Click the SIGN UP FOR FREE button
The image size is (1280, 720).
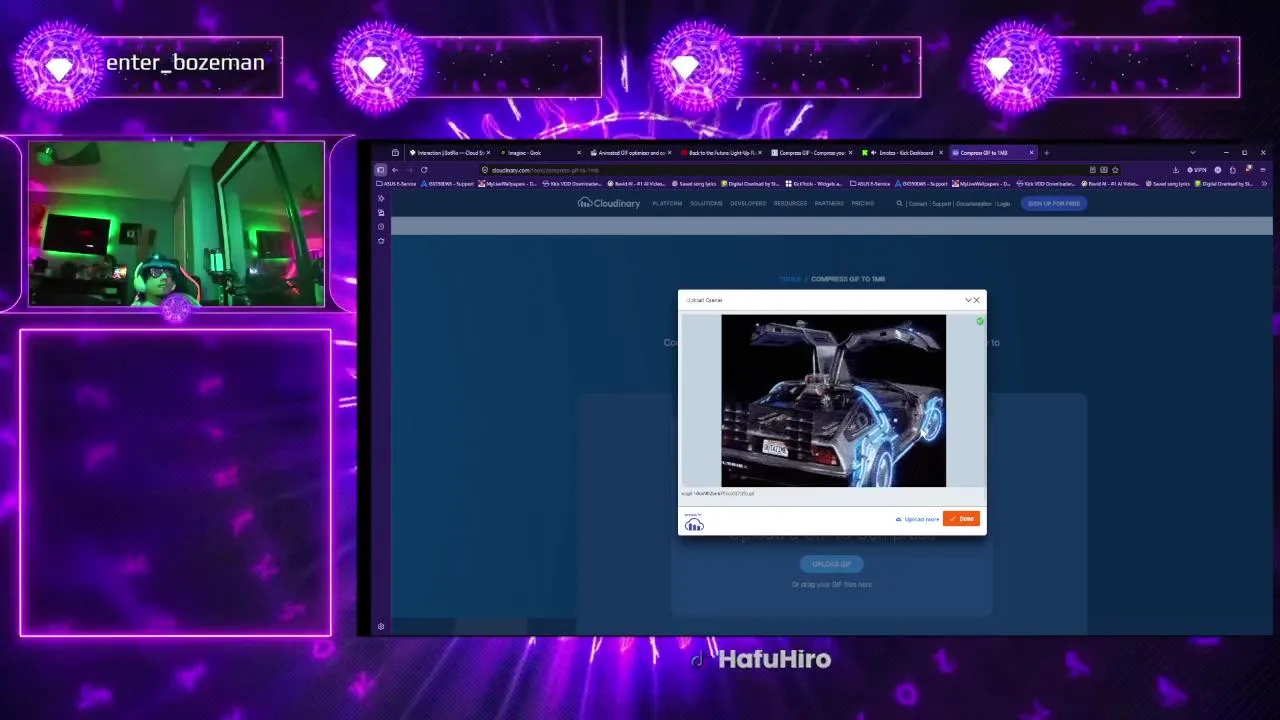tap(1053, 203)
